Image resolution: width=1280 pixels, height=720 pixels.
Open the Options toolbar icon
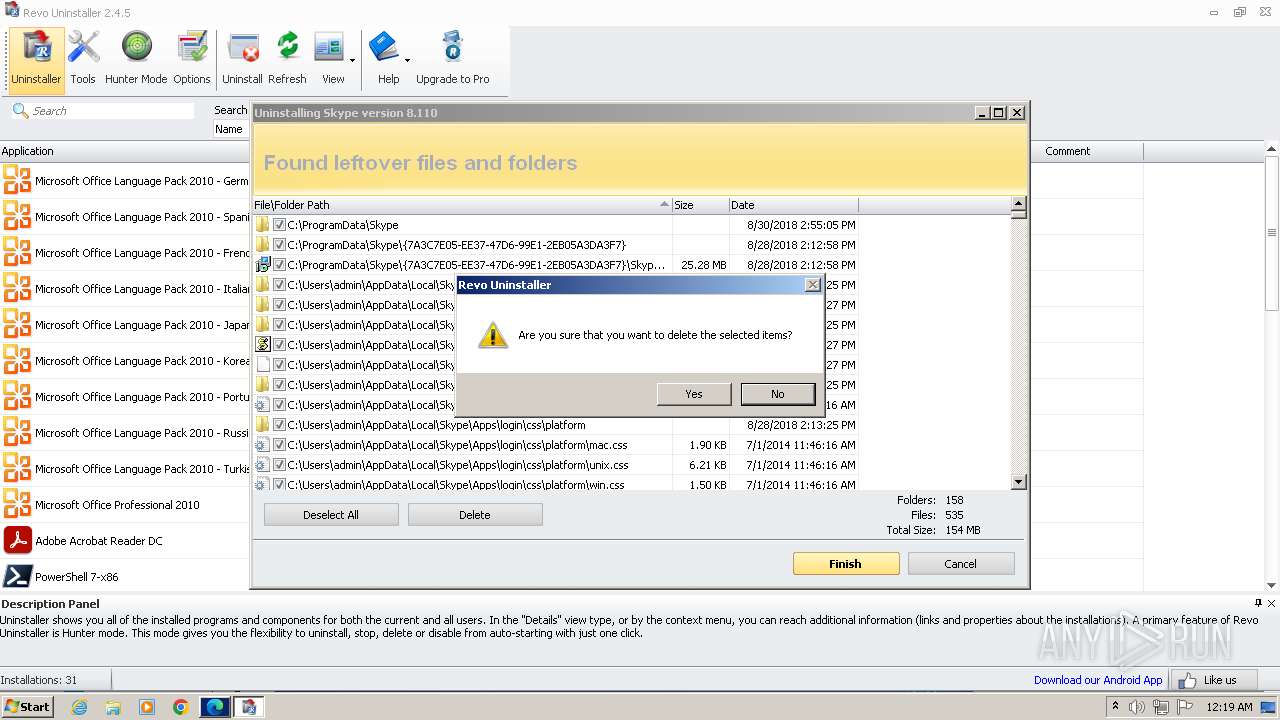[x=191, y=58]
